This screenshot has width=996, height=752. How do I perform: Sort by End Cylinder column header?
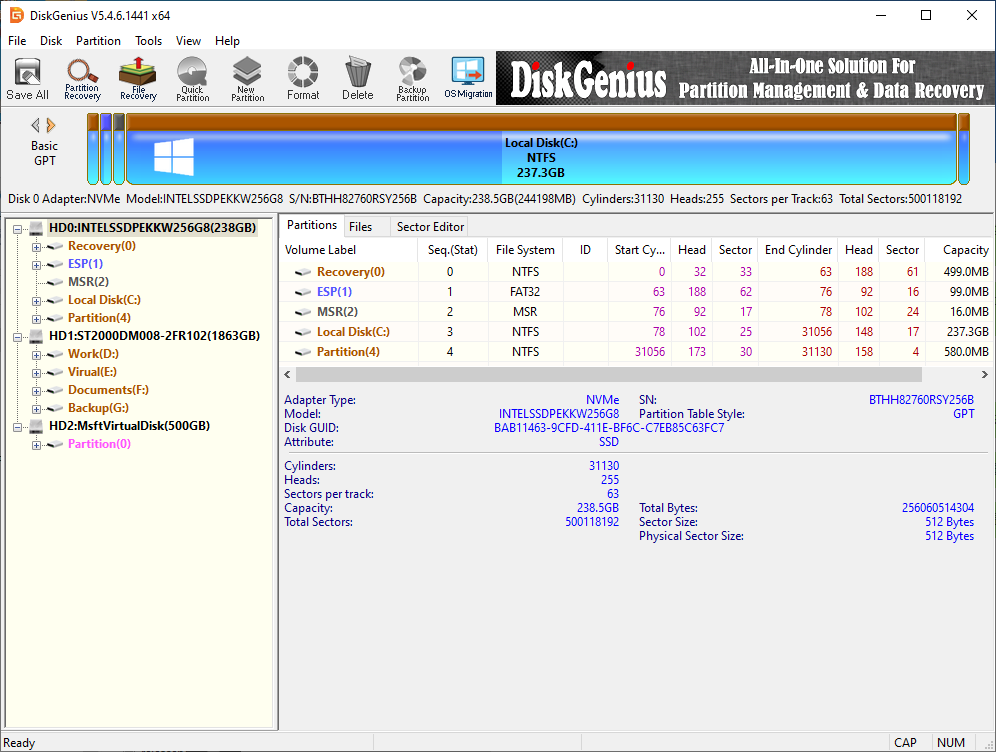click(x=798, y=250)
